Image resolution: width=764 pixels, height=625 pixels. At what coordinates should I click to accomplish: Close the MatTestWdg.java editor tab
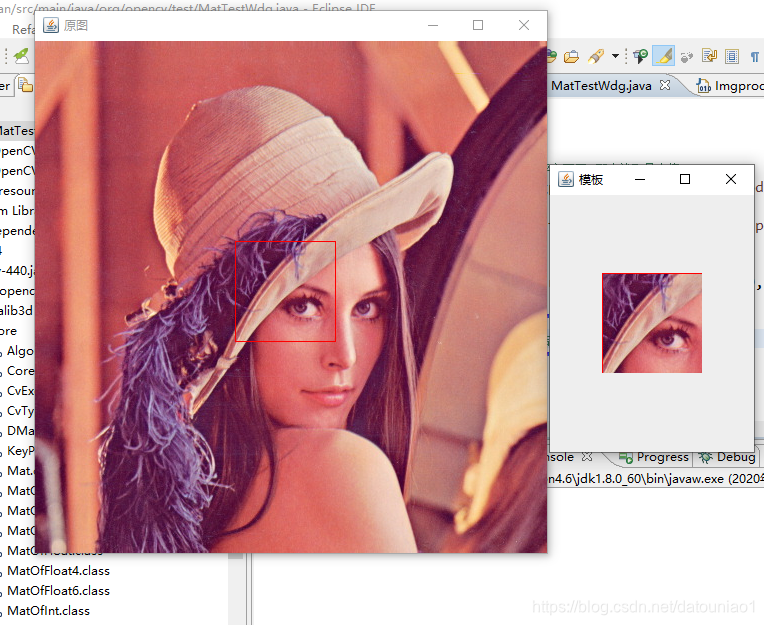pos(665,85)
